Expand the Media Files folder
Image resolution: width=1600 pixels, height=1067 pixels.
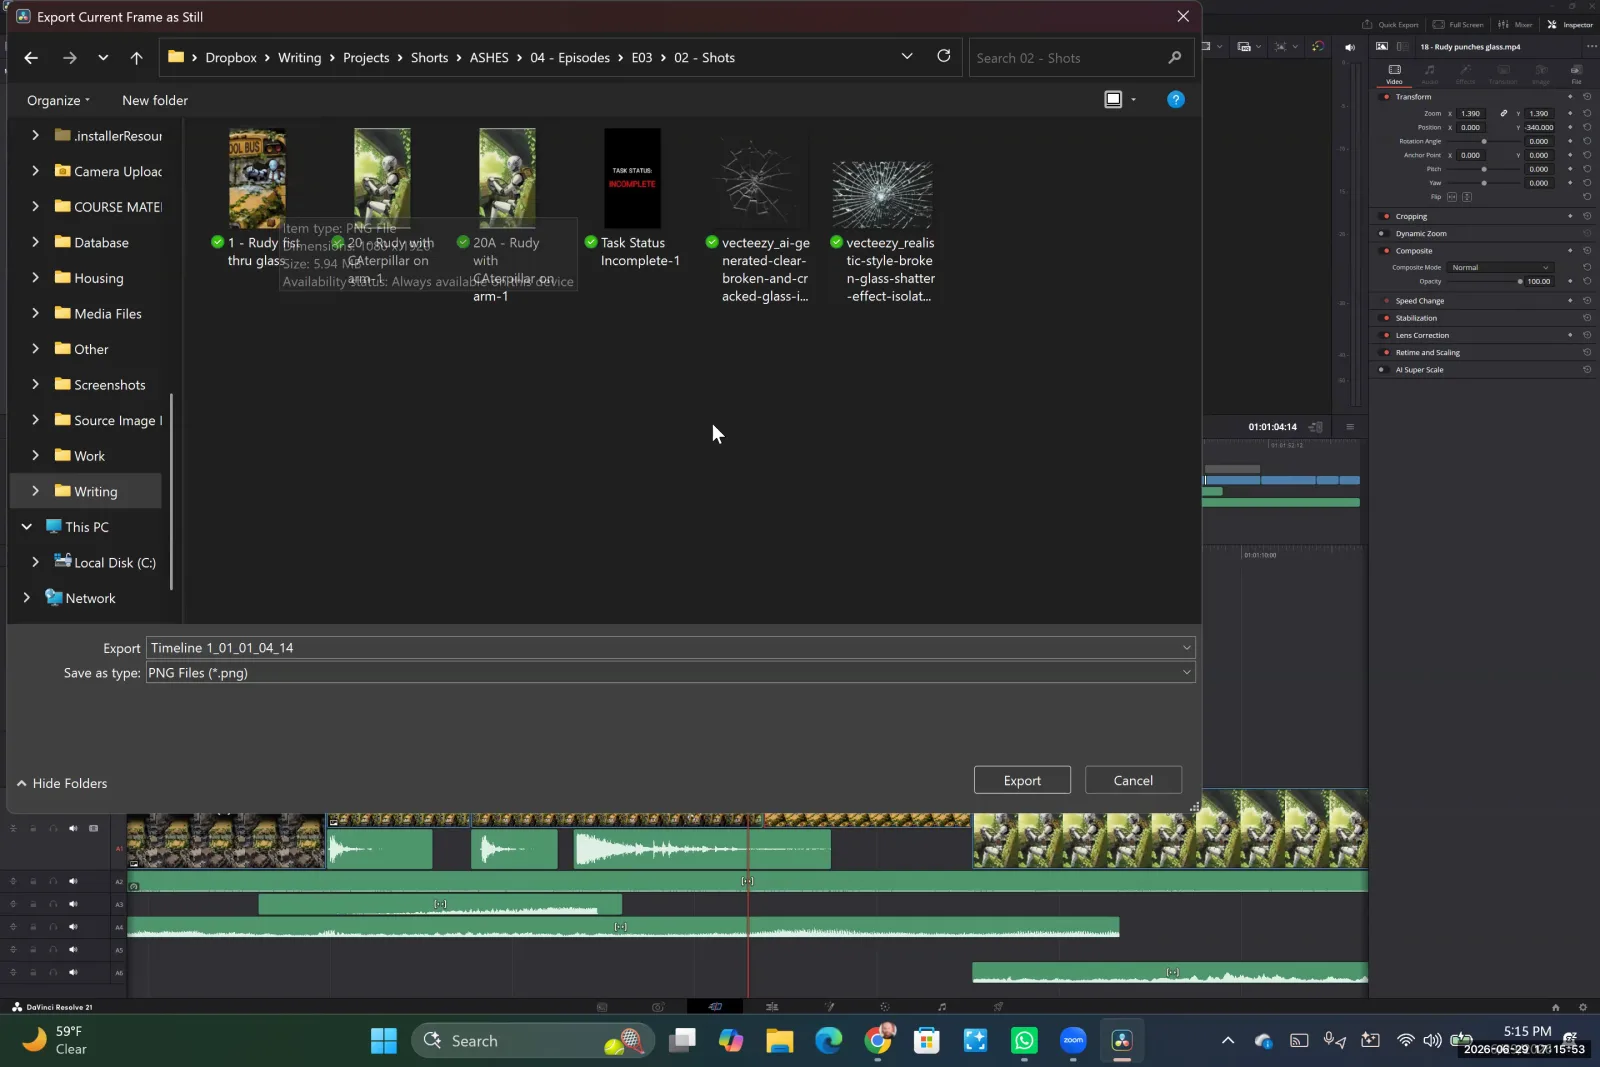click(x=35, y=313)
